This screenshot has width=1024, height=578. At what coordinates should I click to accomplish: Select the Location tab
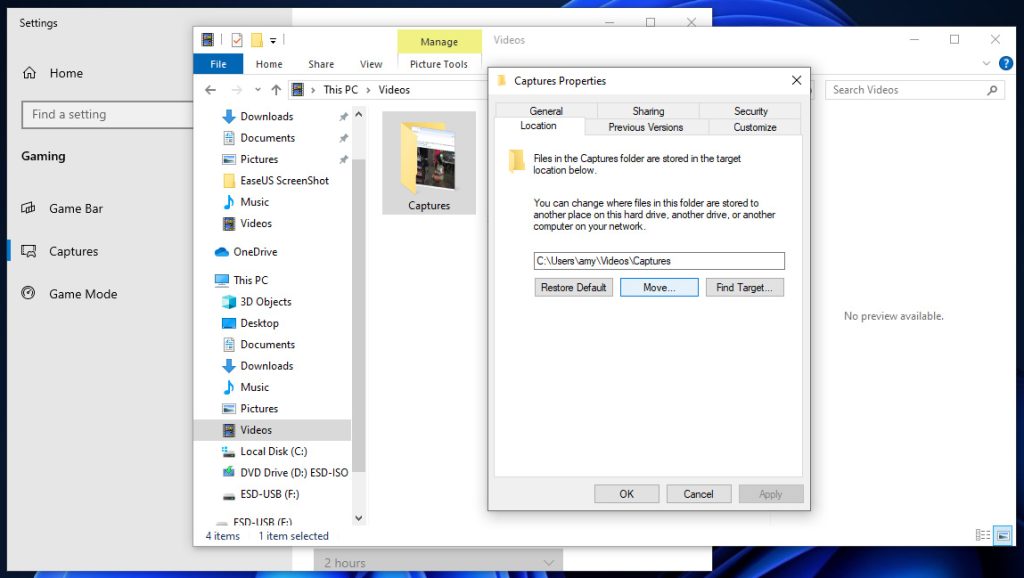(x=538, y=125)
